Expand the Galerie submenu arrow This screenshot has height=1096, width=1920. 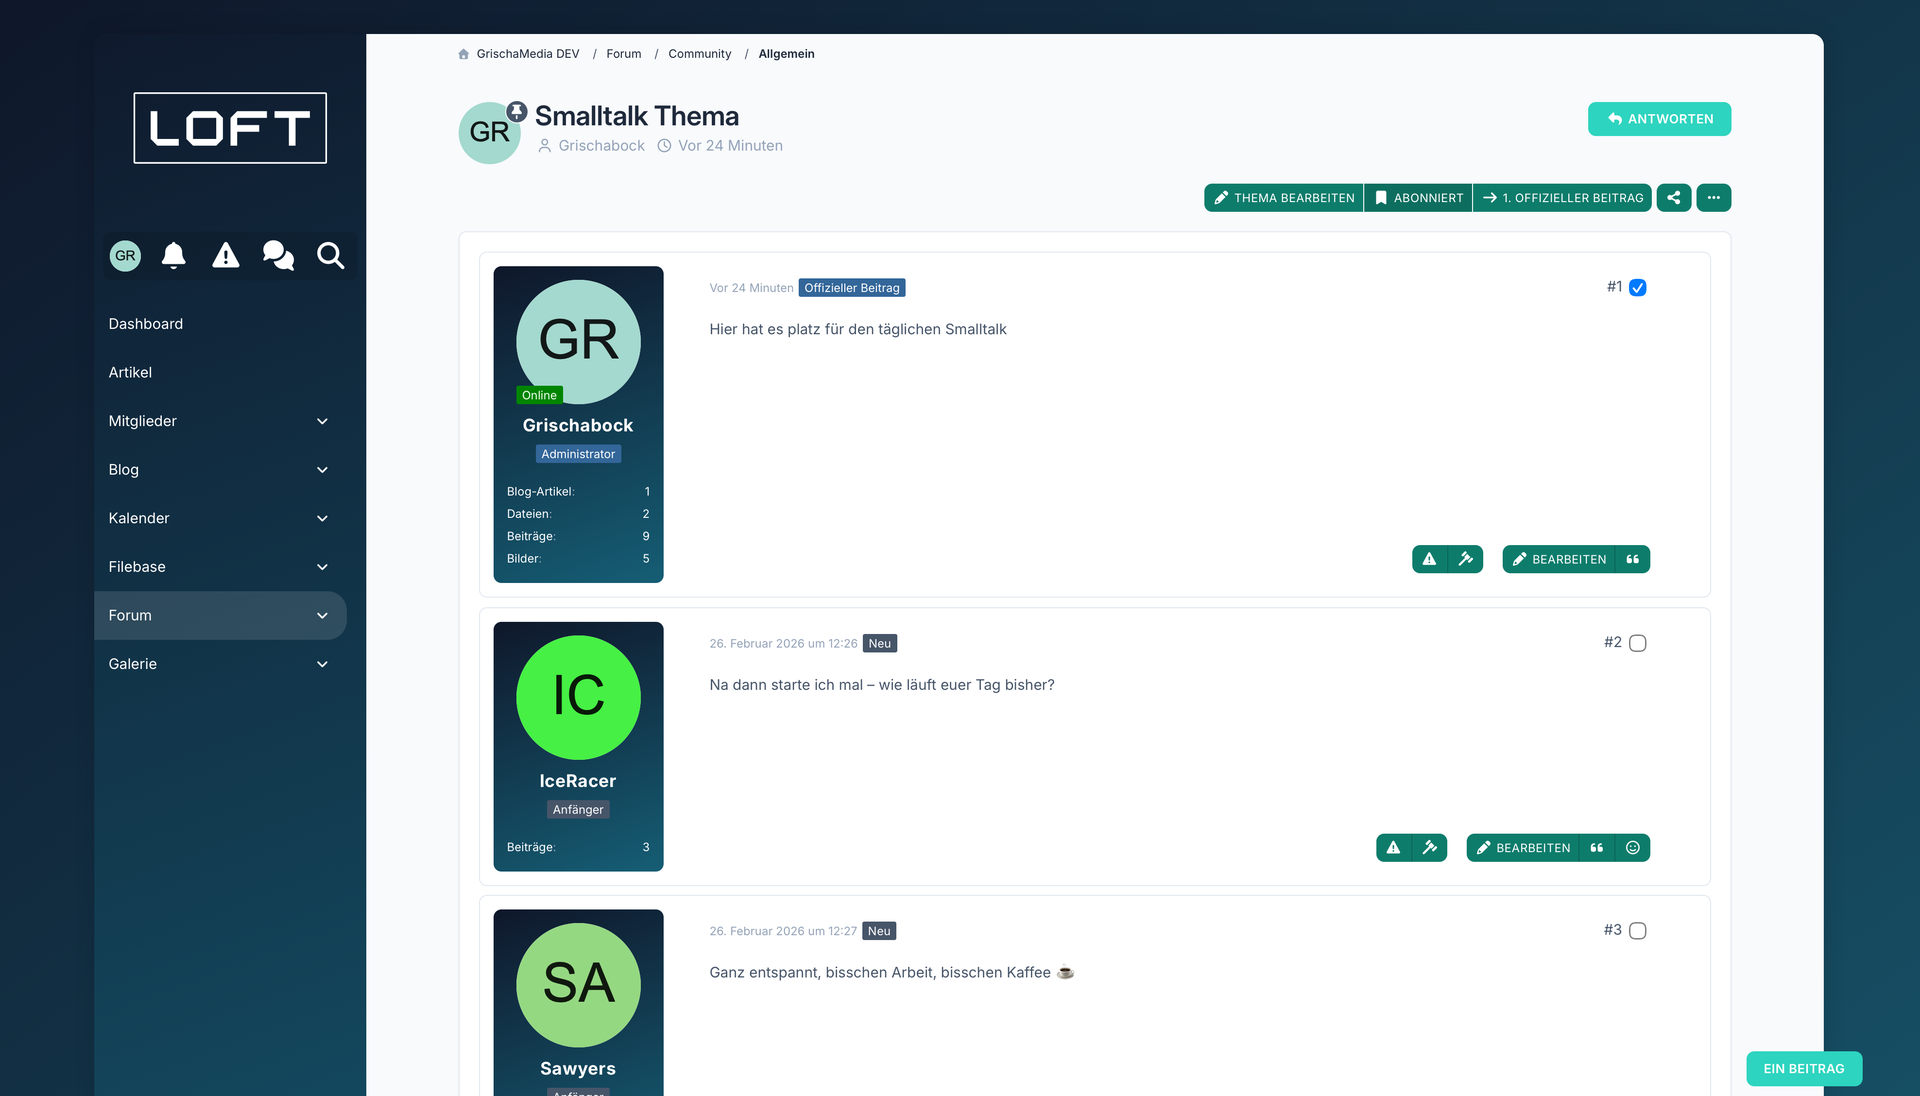click(322, 664)
